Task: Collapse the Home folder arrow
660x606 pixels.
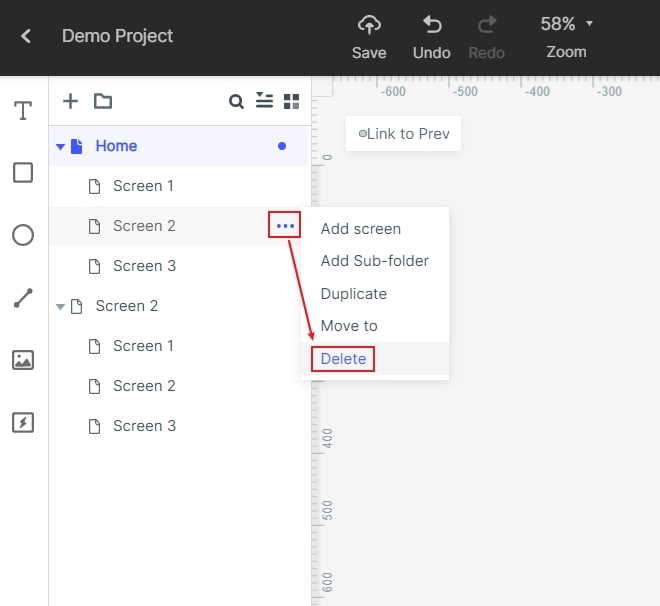Action: [61, 147]
